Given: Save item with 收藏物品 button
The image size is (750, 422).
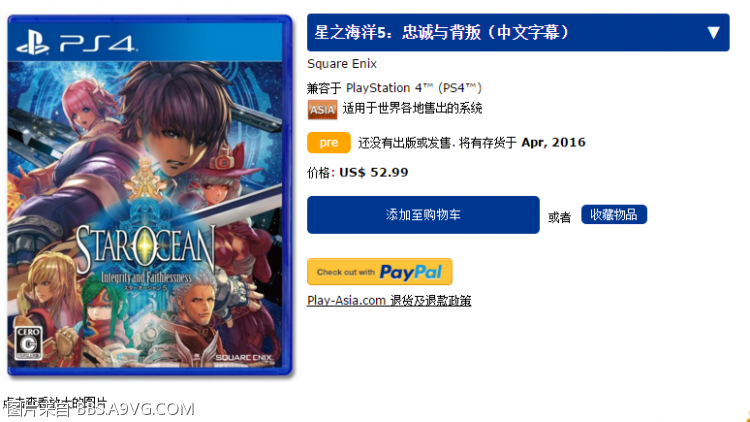Looking at the screenshot, I should [x=614, y=214].
